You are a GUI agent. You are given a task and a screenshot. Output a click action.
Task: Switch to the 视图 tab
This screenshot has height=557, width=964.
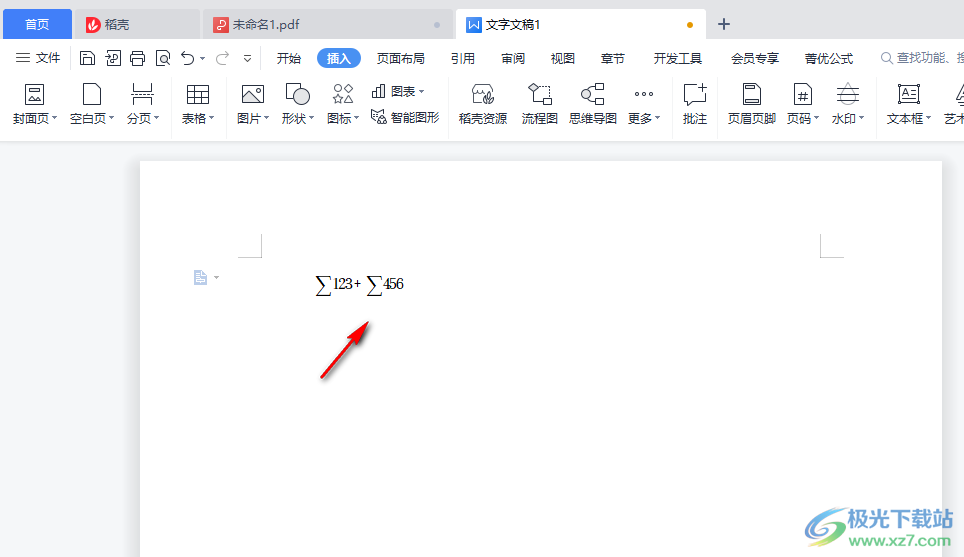tap(563, 58)
